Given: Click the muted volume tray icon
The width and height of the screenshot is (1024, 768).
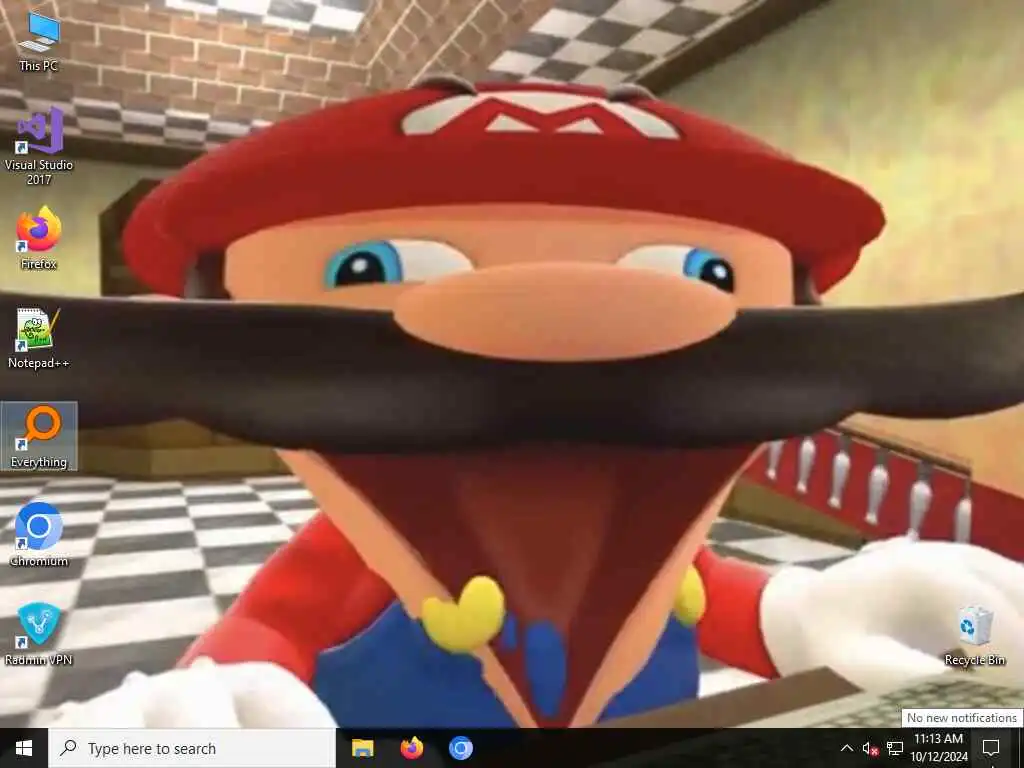Looking at the screenshot, I should click(870, 748).
